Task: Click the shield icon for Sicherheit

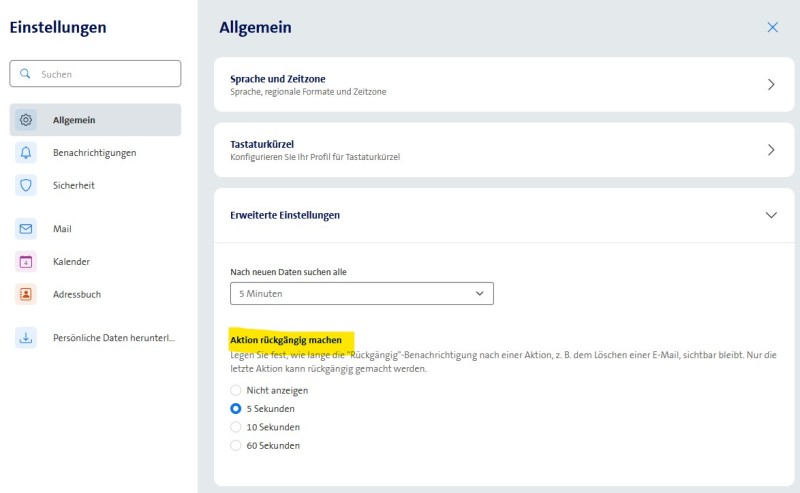Action: coord(26,185)
